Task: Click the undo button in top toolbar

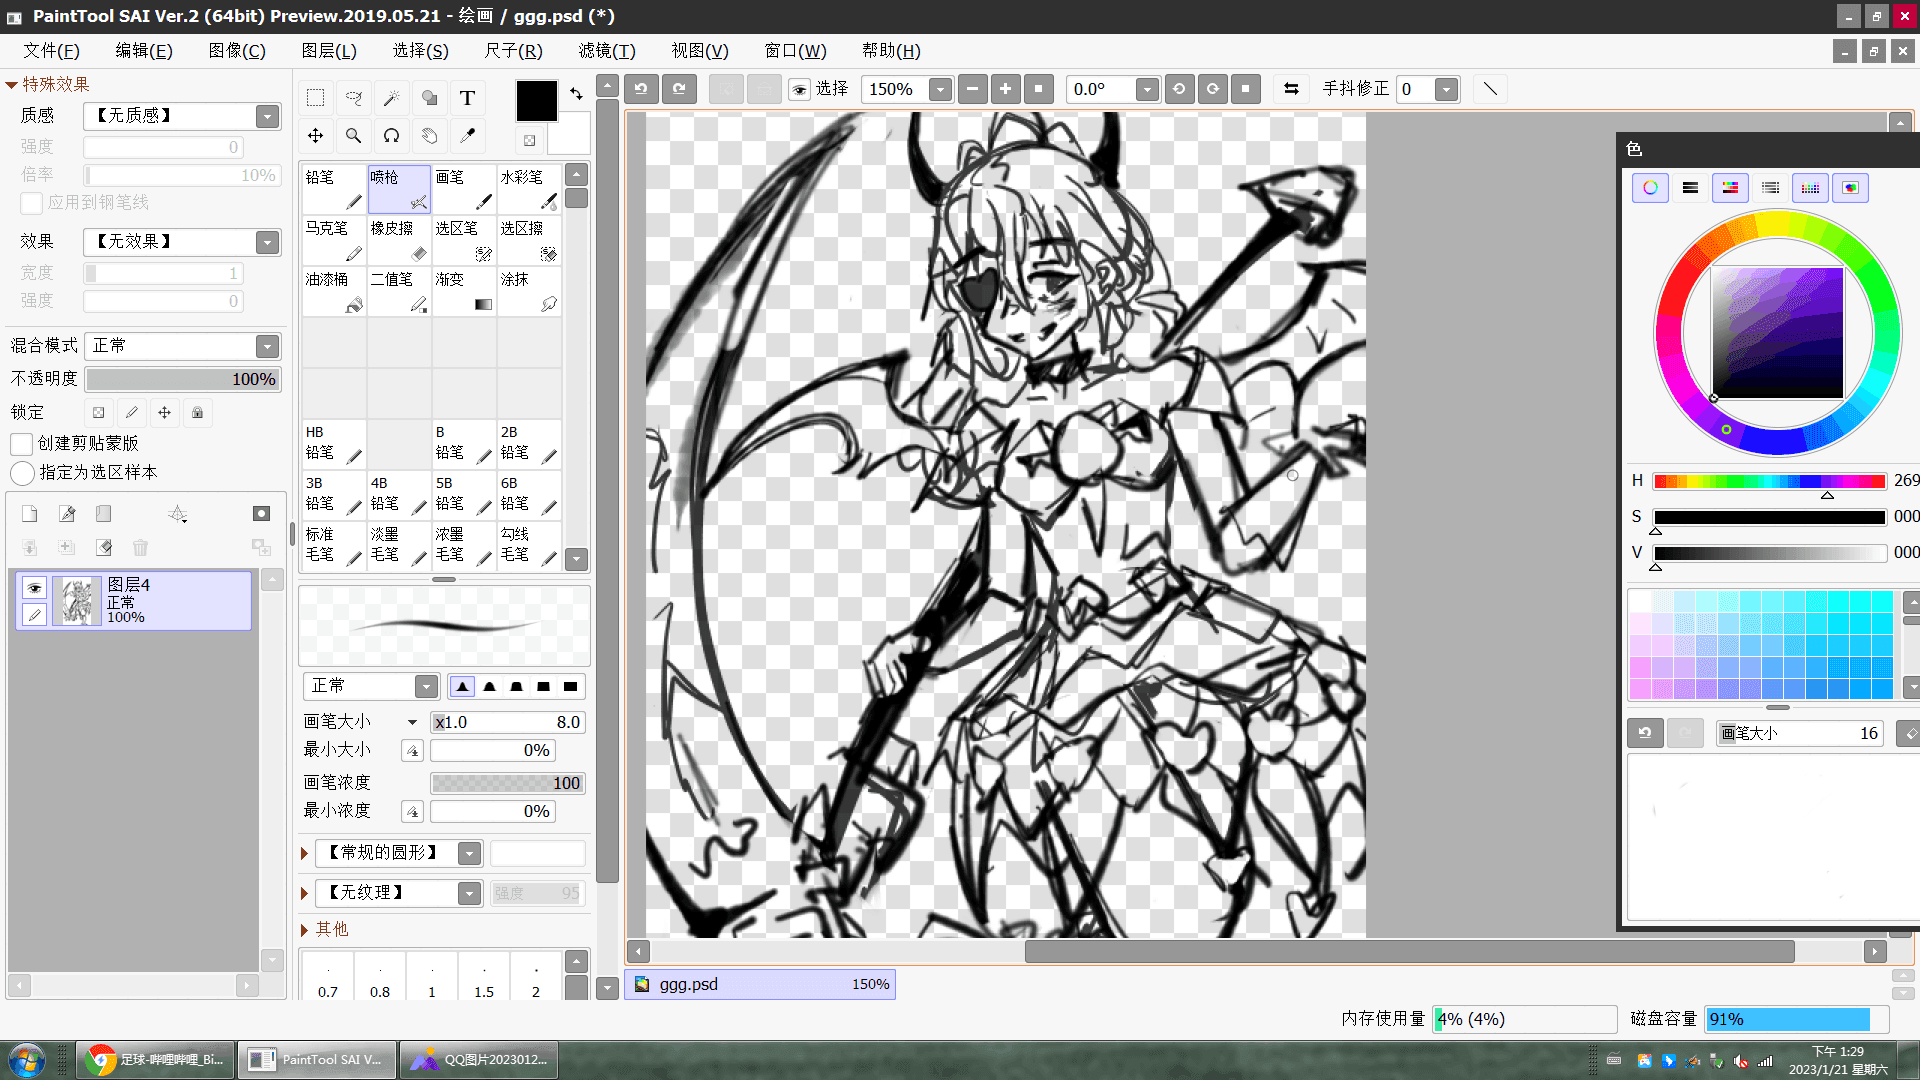Action: 641,89
